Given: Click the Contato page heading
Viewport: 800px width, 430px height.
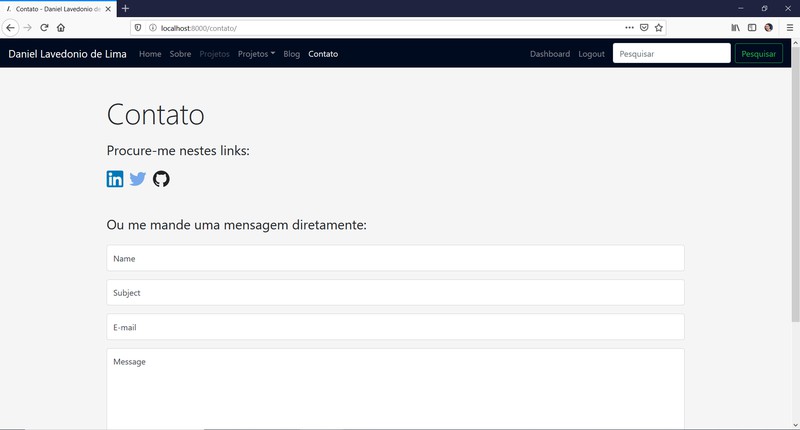Looking at the screenshot, I should click(156, 114).
